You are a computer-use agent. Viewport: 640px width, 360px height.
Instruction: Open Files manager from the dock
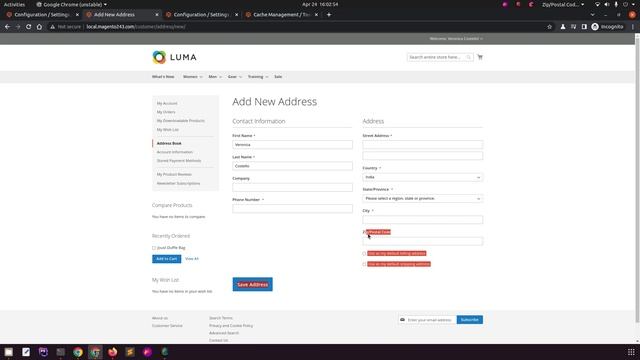tap(9, 352)
